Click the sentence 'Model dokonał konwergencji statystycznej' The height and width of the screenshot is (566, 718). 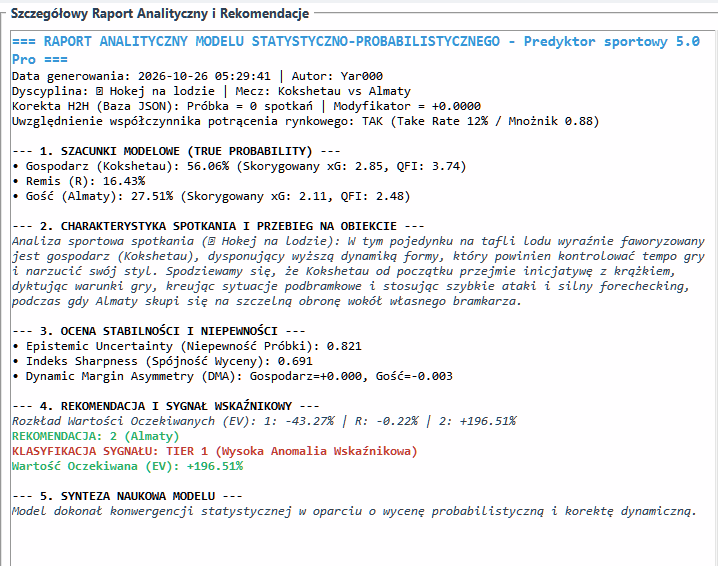point(354,512)
